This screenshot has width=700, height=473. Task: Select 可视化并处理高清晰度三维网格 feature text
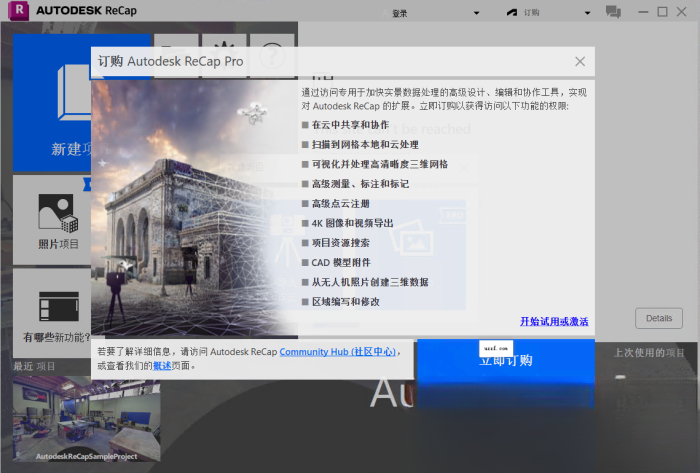pos(380,164)
